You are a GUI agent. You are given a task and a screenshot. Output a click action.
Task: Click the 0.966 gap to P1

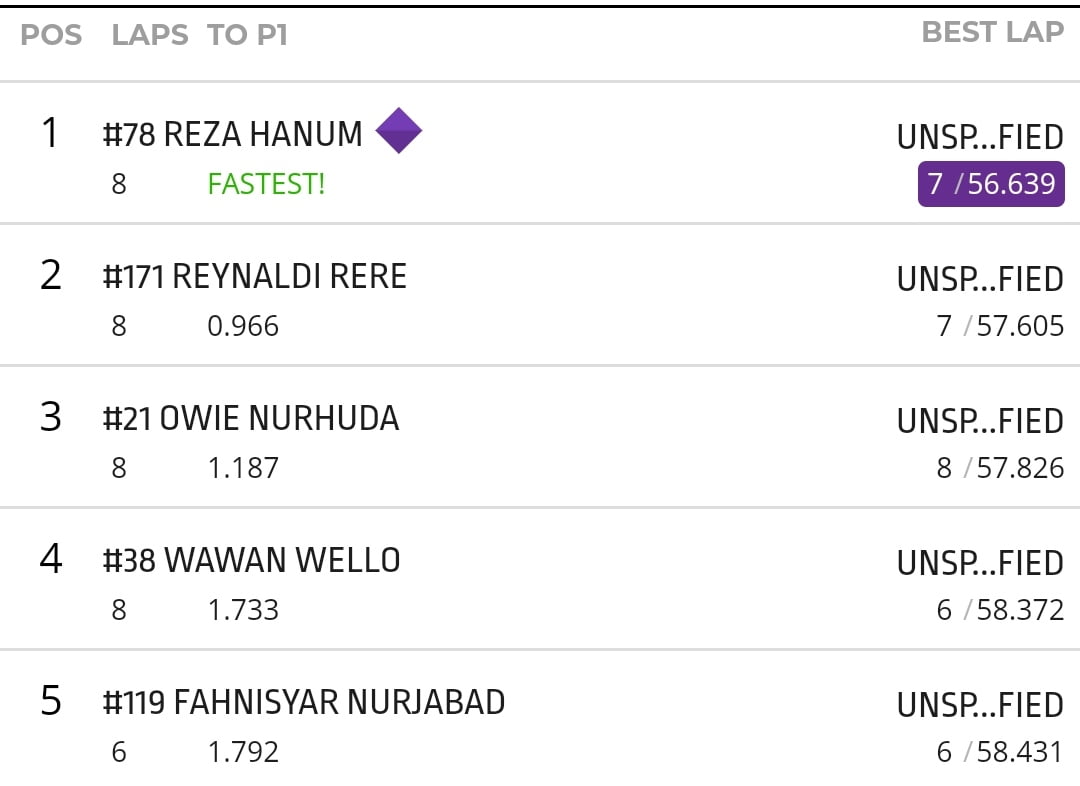click(243, 327)
